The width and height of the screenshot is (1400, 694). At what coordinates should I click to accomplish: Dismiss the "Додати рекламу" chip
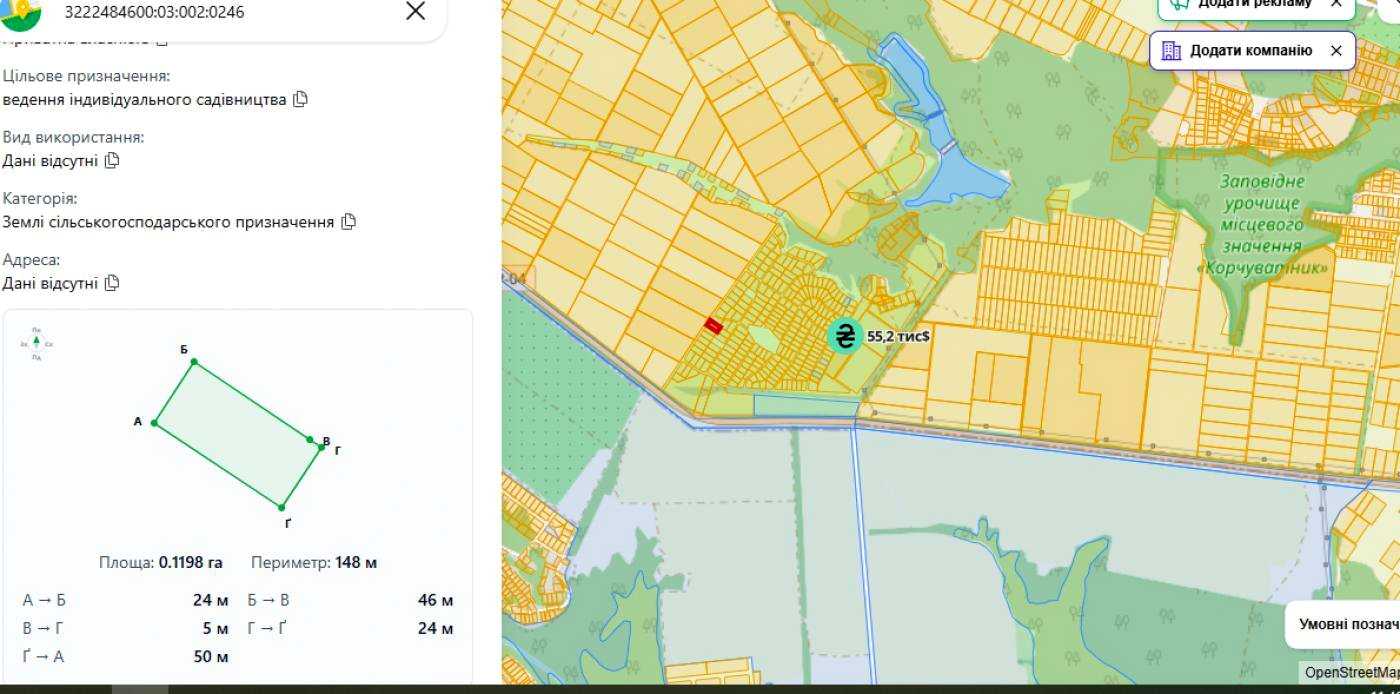coord(1336,3)
